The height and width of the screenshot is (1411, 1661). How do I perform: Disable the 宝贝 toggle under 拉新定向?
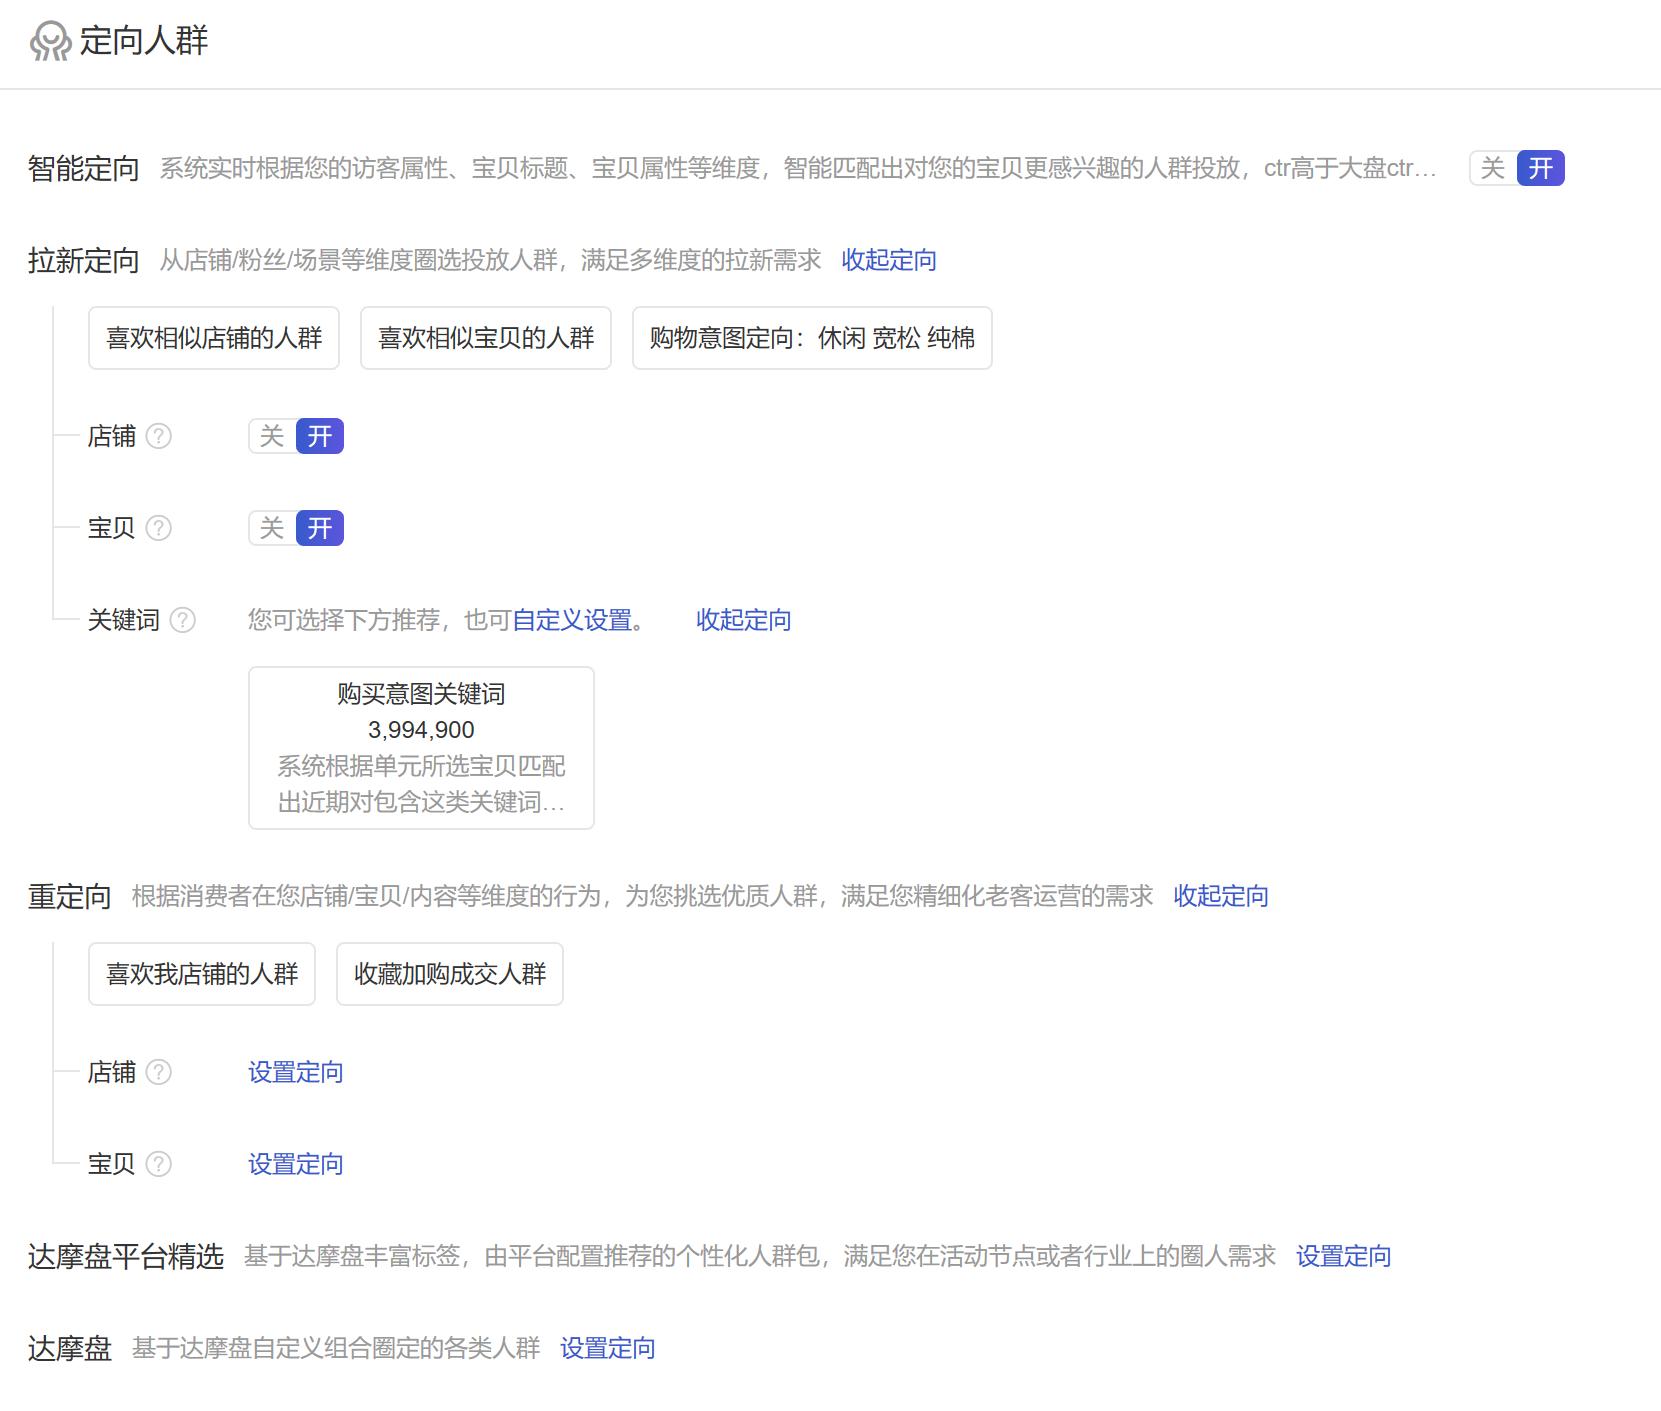270,528
